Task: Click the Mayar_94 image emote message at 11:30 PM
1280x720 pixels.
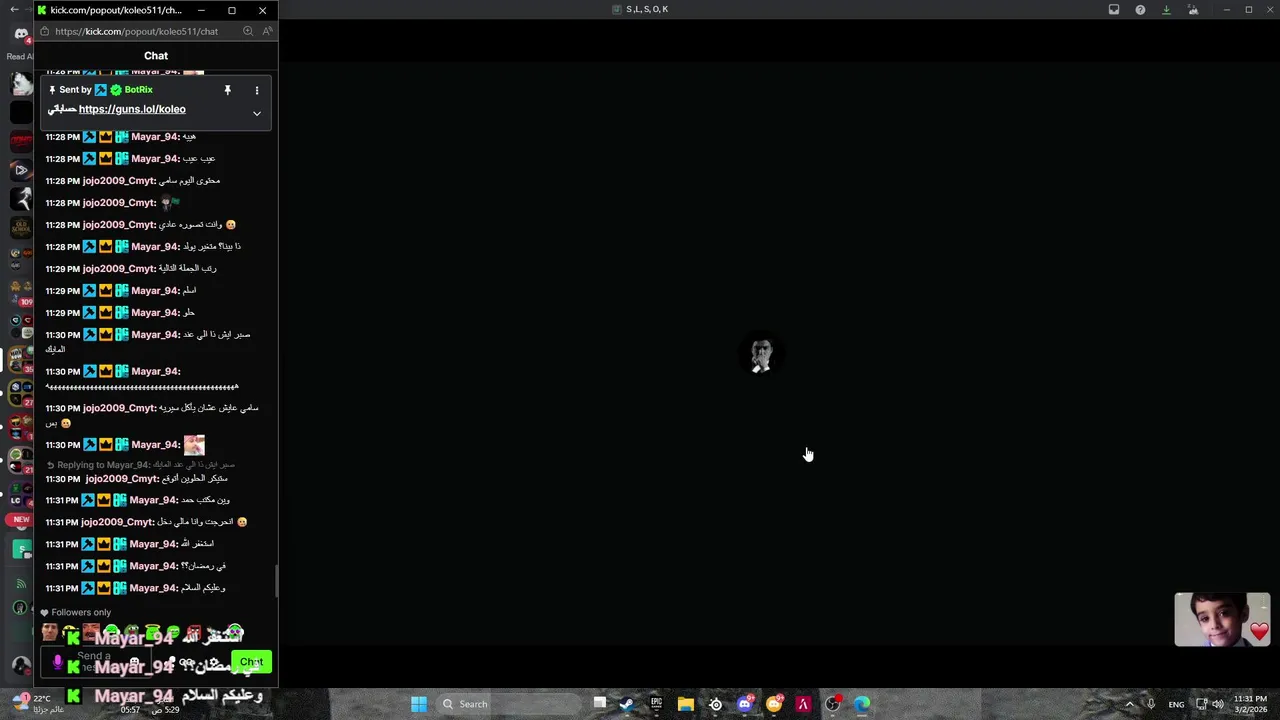Action: click(x=194, y=445)
